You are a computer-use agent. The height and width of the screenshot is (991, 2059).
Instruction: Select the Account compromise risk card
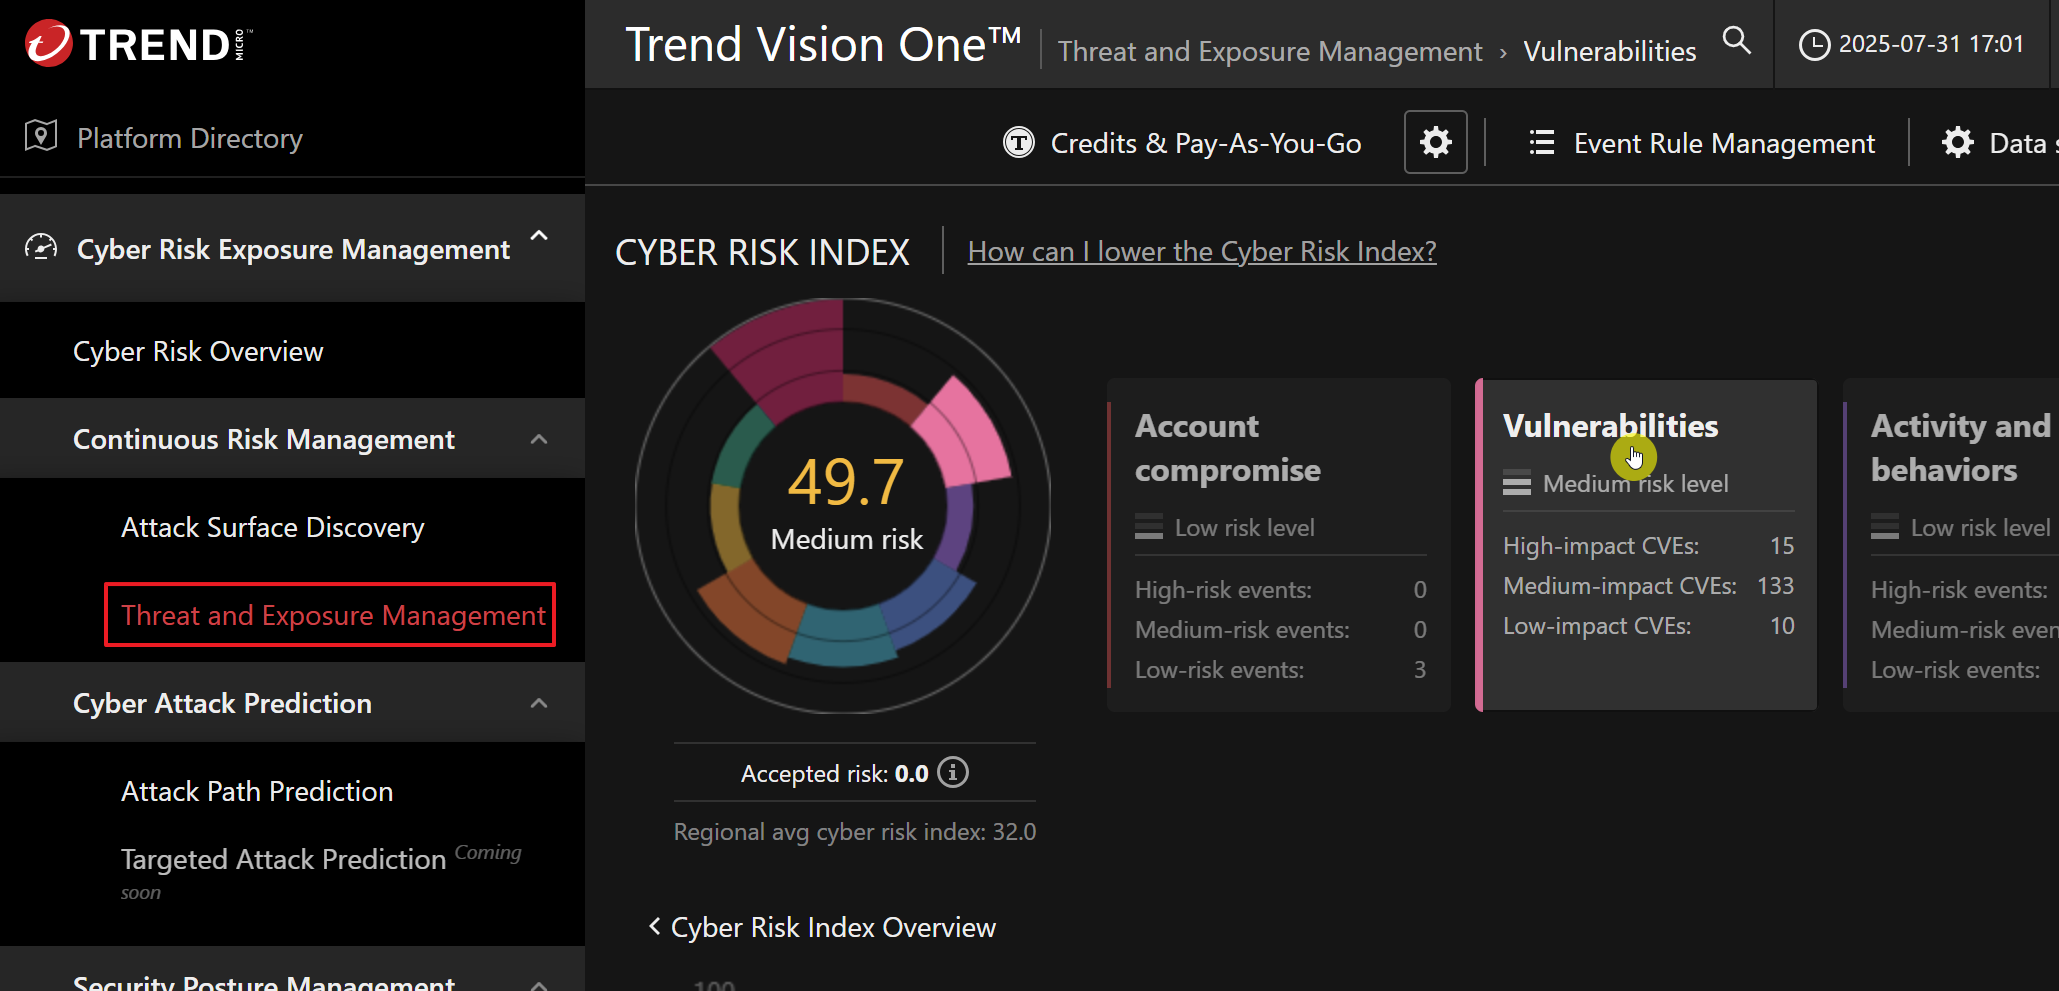pos(1279,545)
